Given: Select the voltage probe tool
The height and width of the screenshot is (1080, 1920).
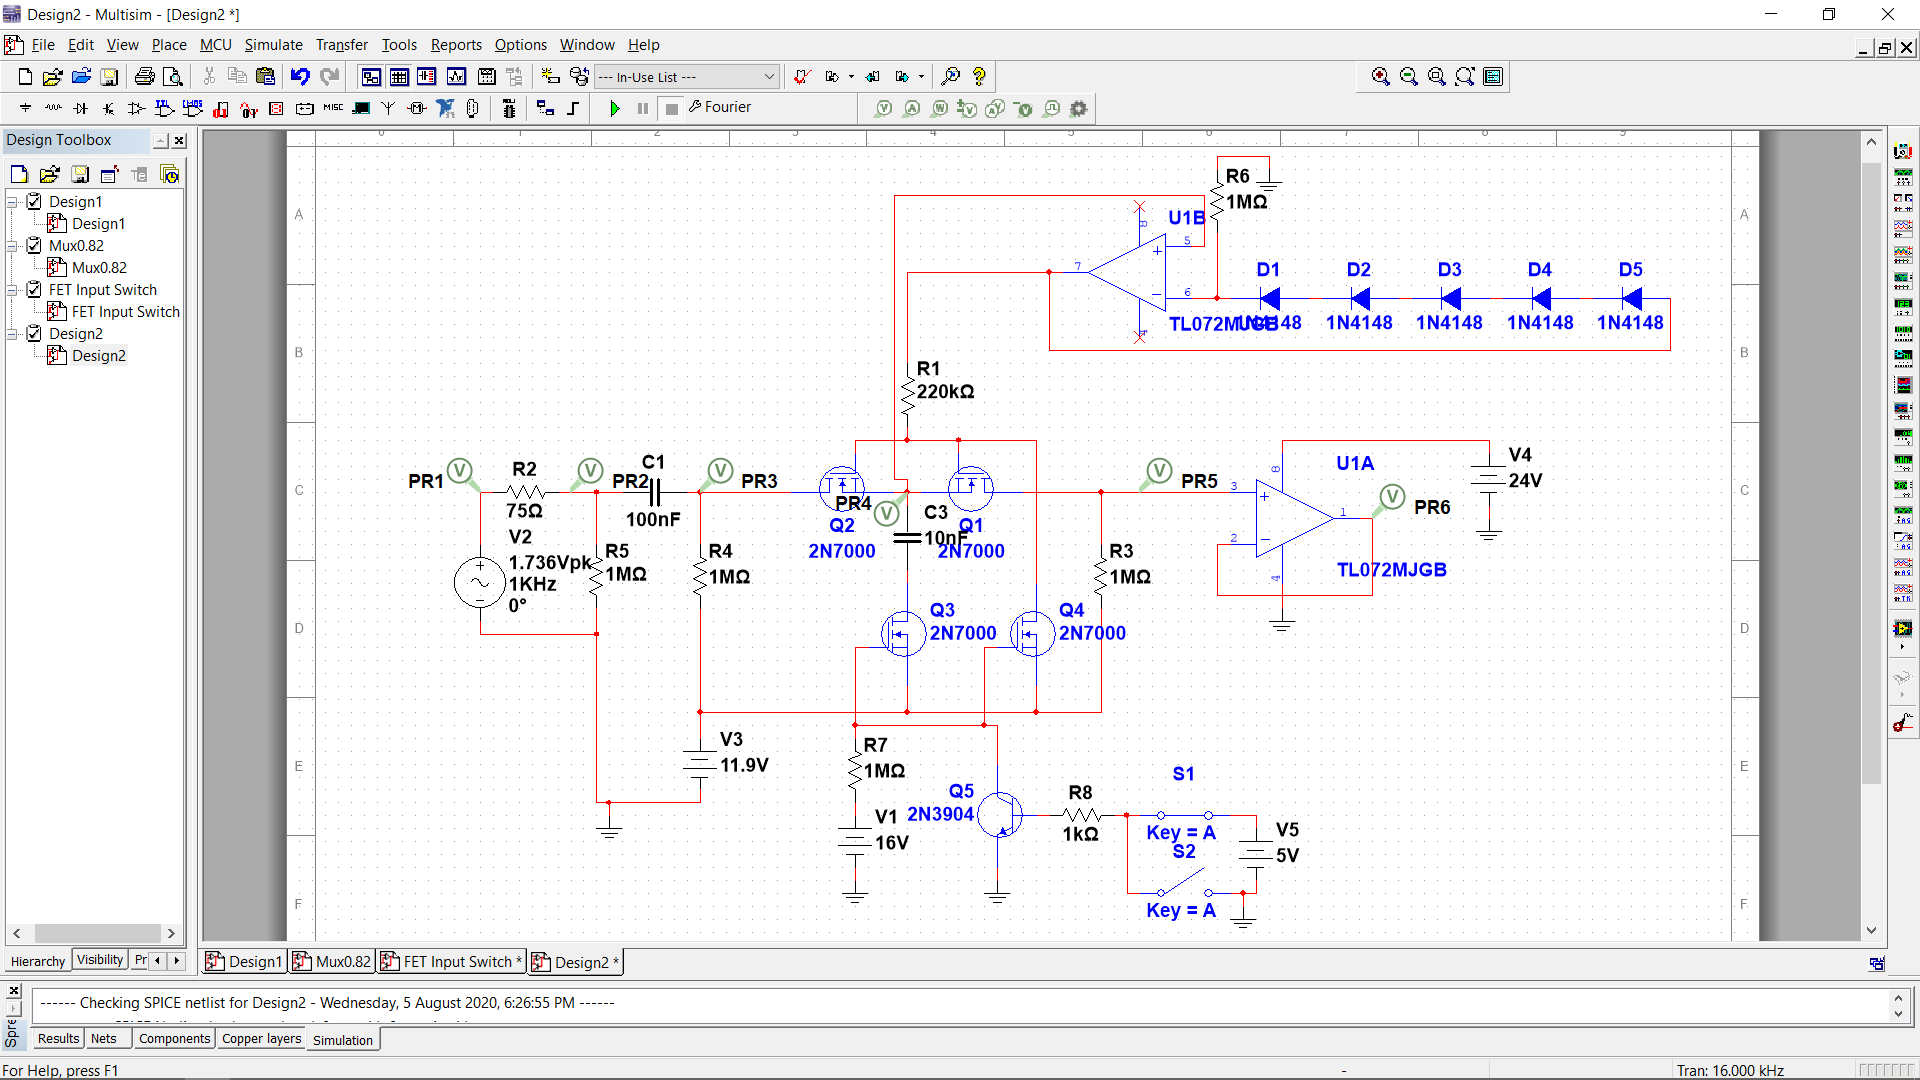Looking at the screenshot, I should pyautogui.click(x=883, y=108).
